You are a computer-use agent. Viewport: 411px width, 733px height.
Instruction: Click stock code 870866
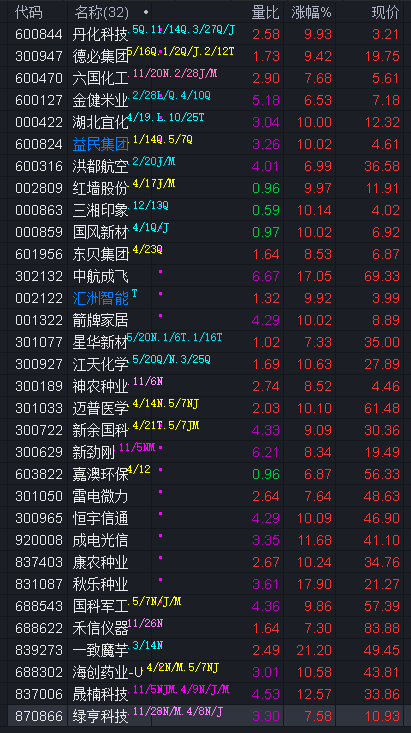pyautogui.click(x=39, y=715)
